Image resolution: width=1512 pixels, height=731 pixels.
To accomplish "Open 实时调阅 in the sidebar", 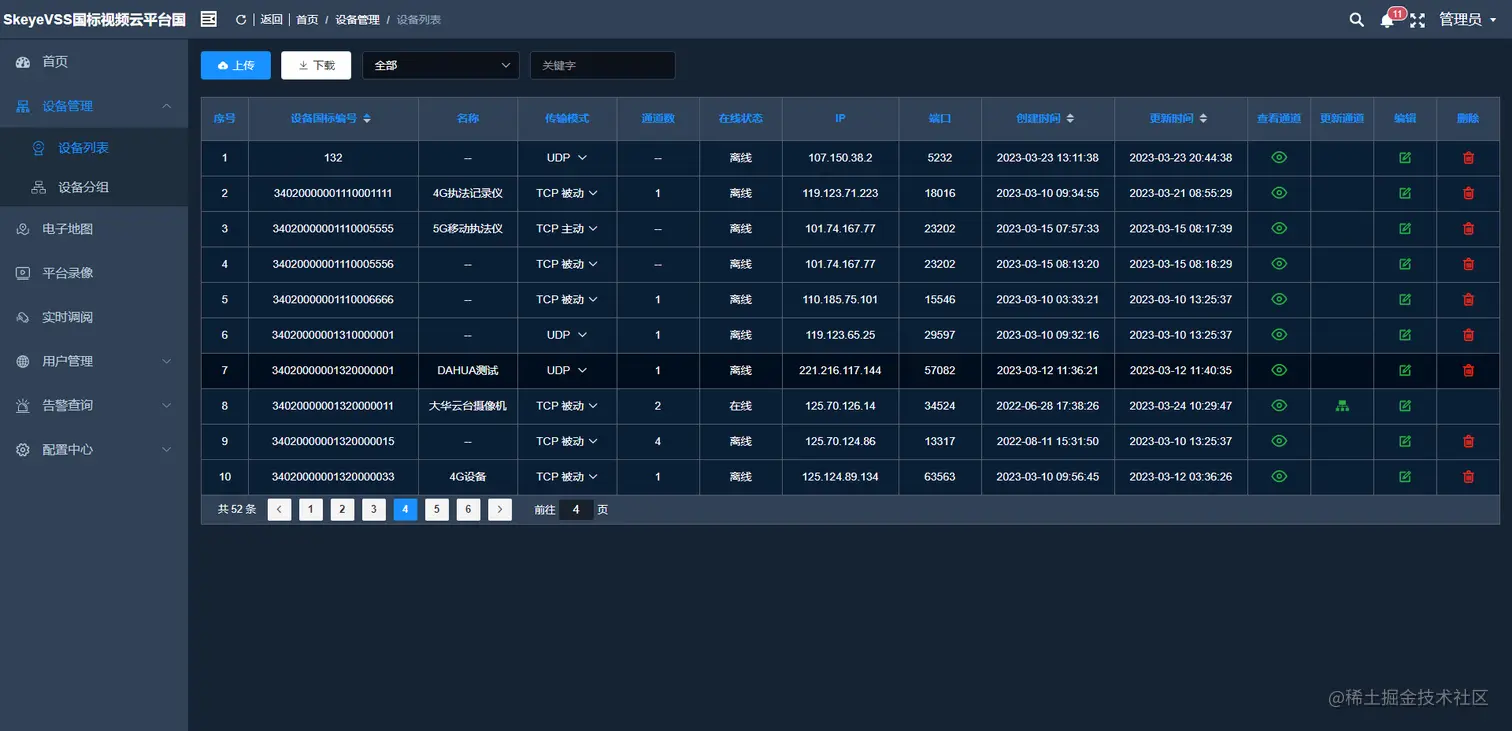I will point(94,317).
